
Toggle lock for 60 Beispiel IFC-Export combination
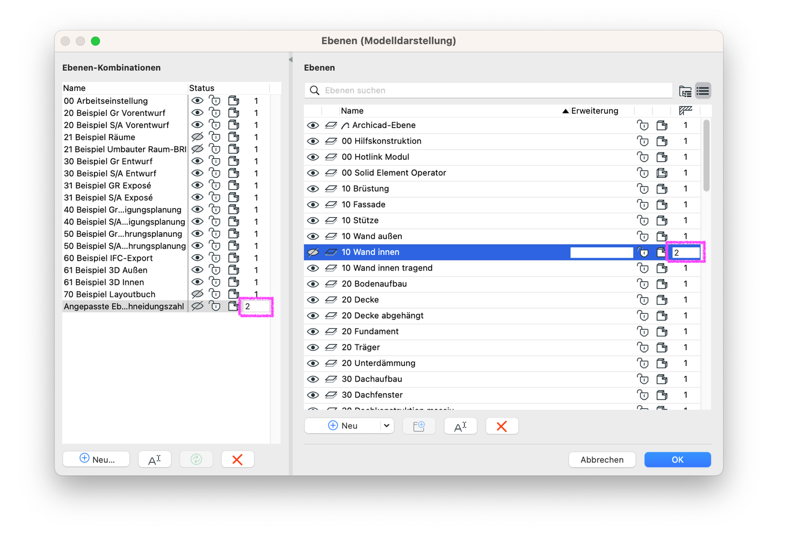[x=215, y=258]
